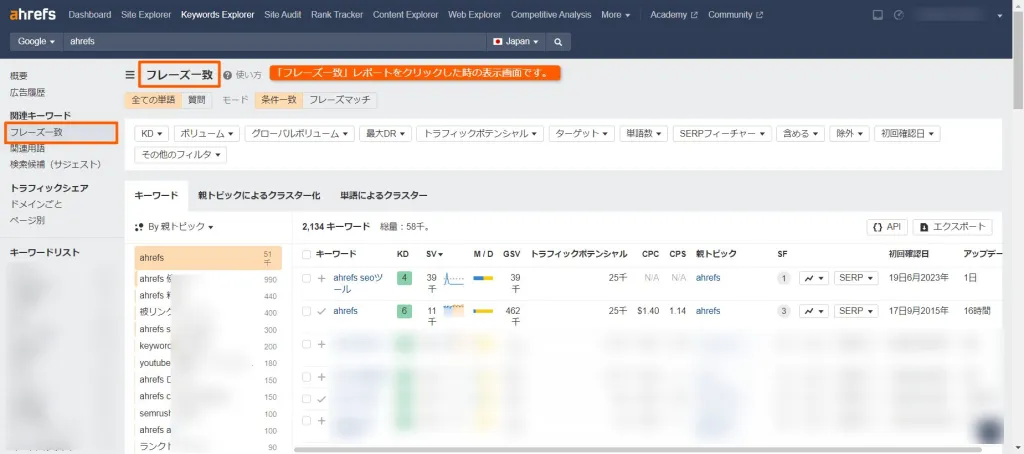Open その他のフィルタ dropdown

tap(180, 155)
